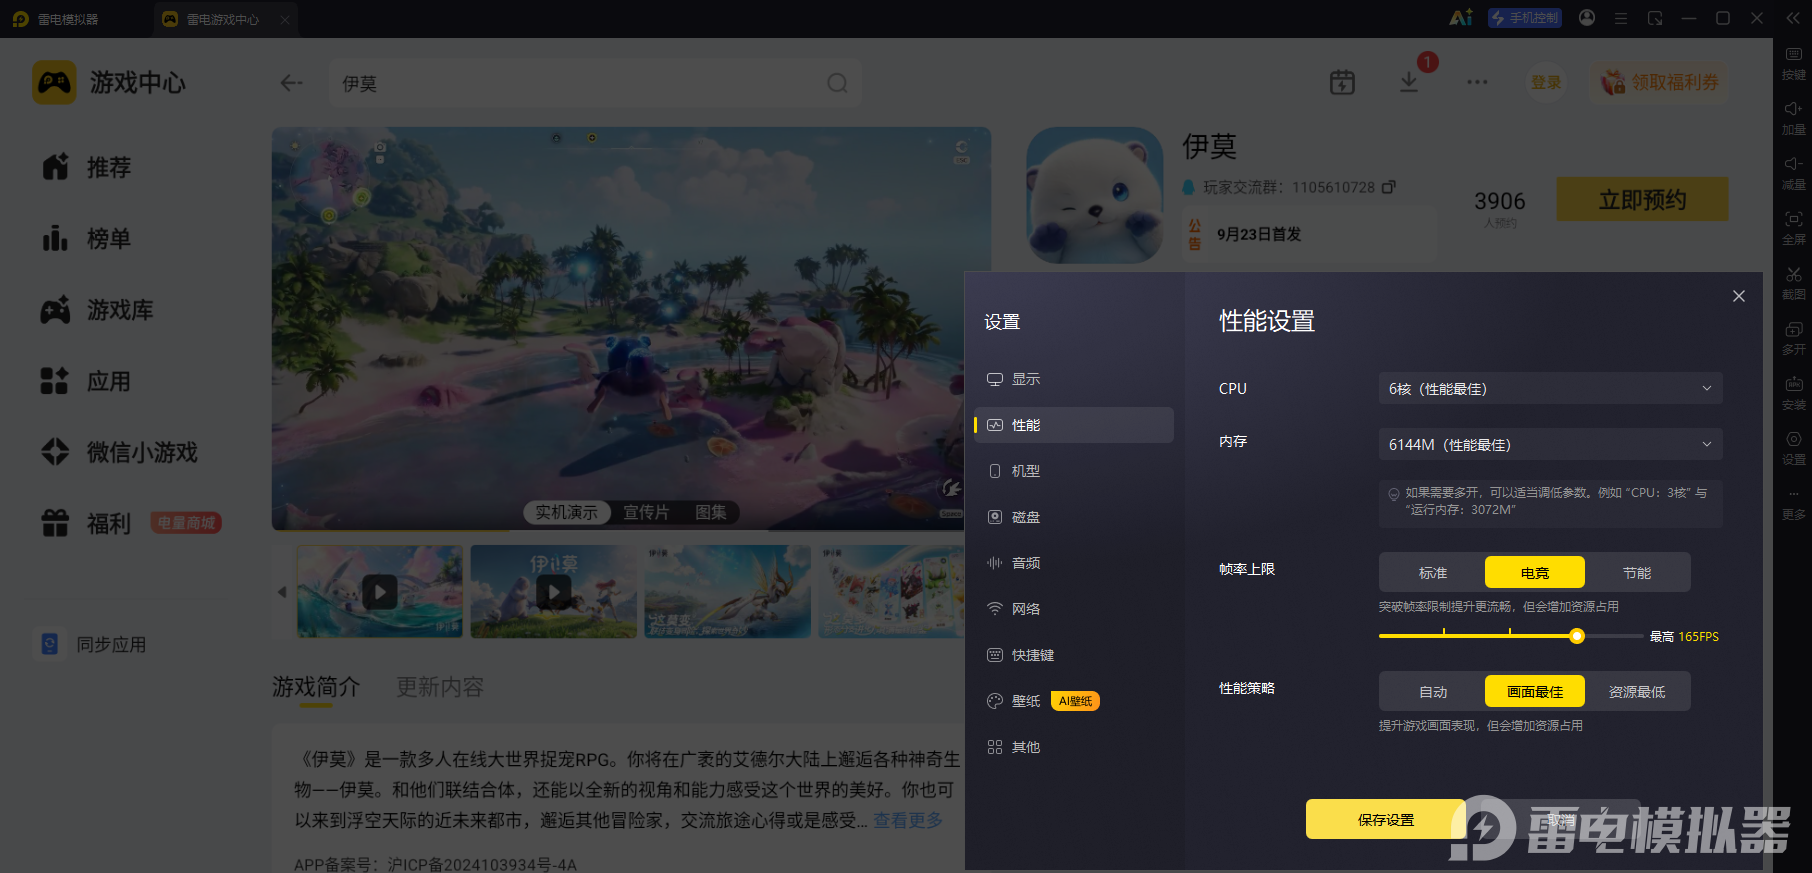Collapse the right sidebar with double chevron
This screenshot has width=1812, height=873.
click(1793, 18)
